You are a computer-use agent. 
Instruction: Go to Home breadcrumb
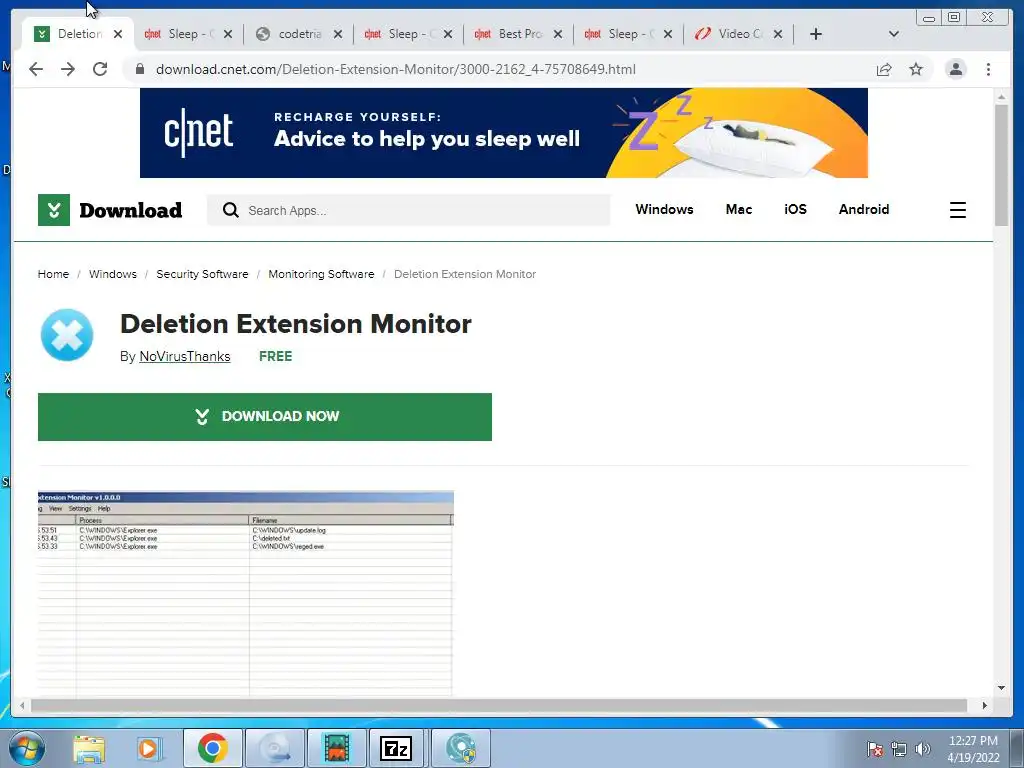click(x=53, y=274)
